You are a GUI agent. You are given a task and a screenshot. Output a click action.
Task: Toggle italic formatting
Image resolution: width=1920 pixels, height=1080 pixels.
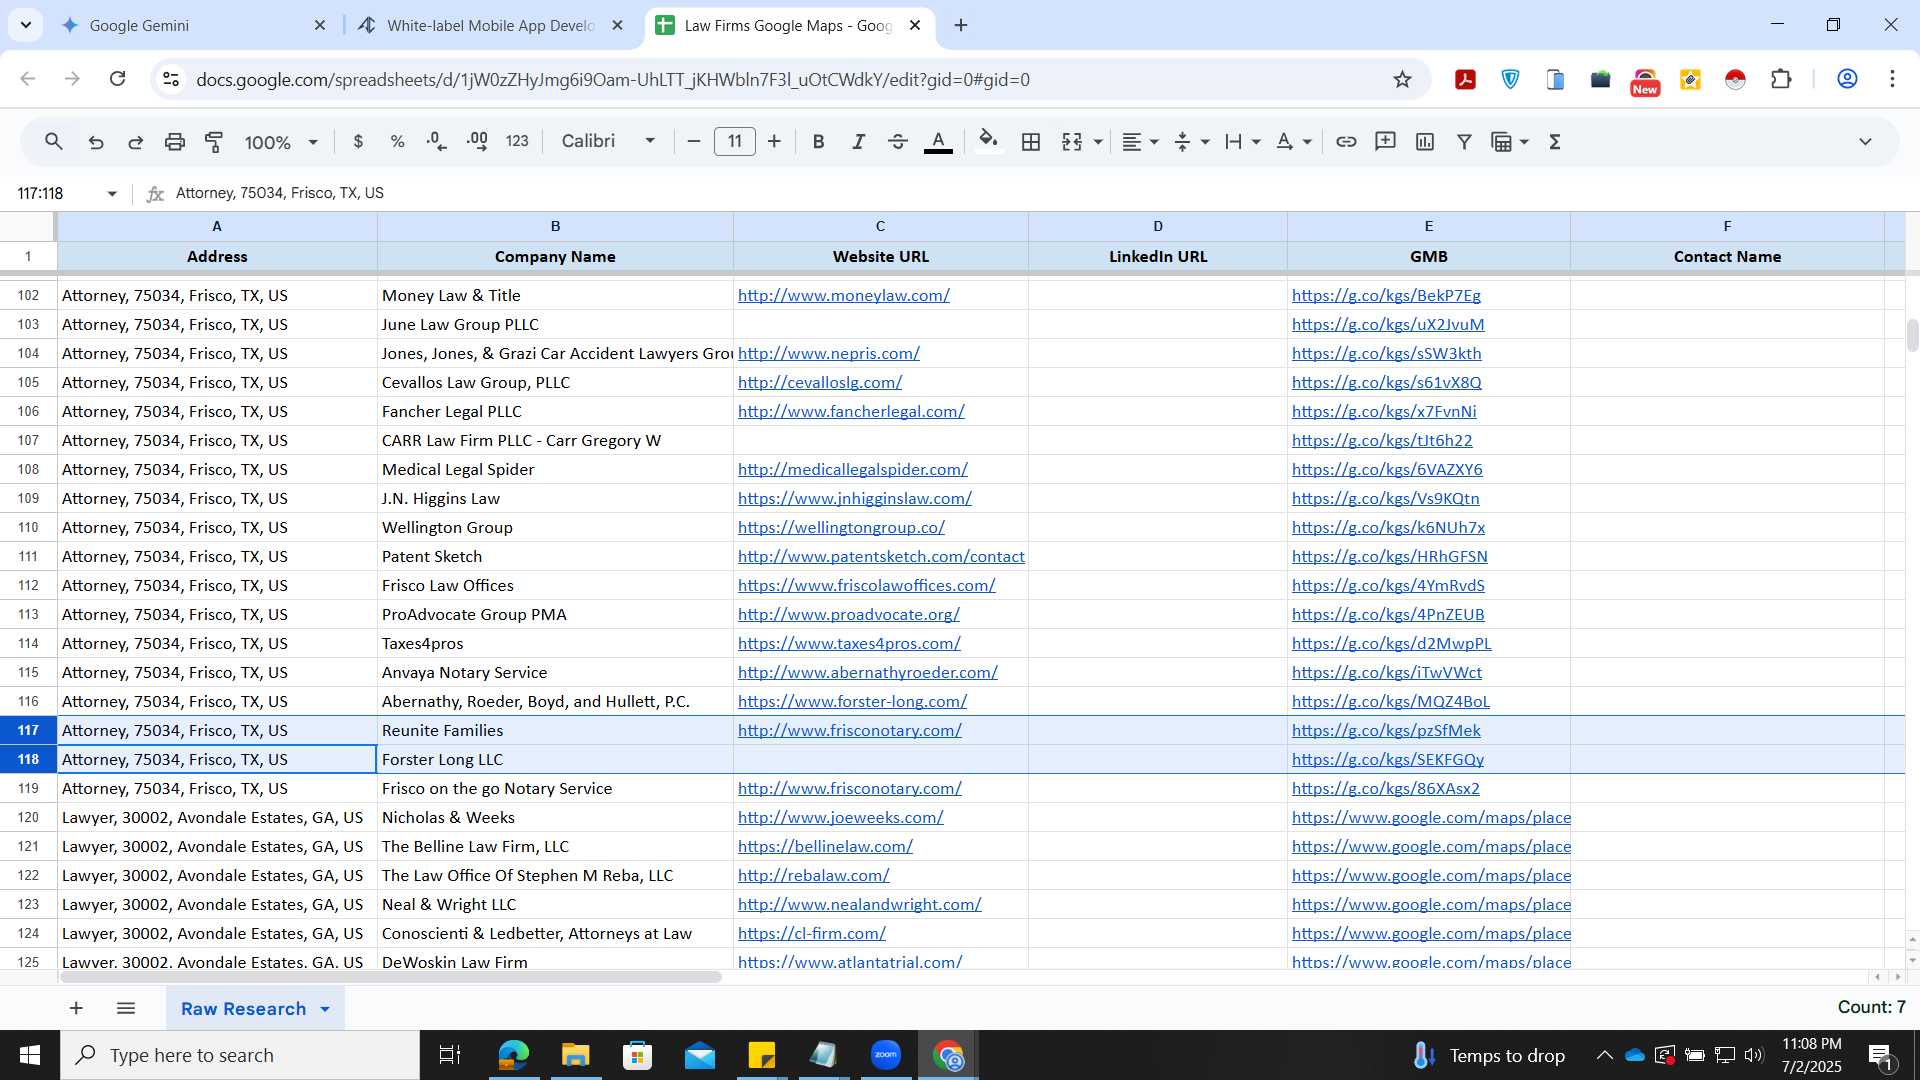(858, 142)
